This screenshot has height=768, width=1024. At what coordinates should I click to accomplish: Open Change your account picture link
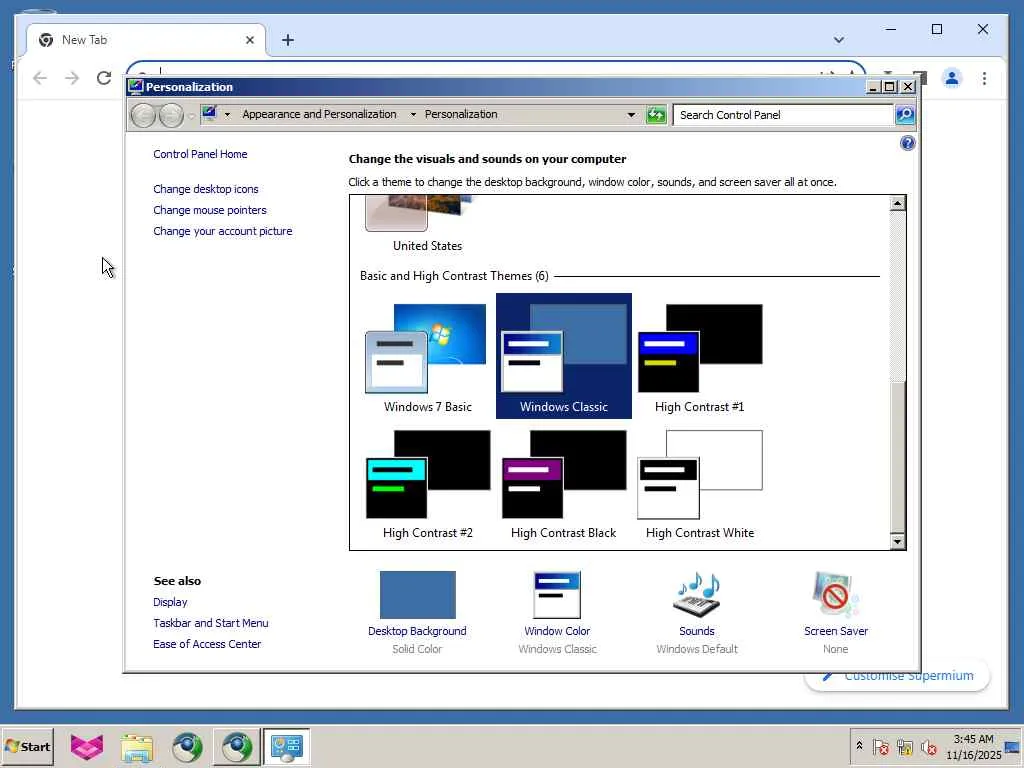coord(223,231)
